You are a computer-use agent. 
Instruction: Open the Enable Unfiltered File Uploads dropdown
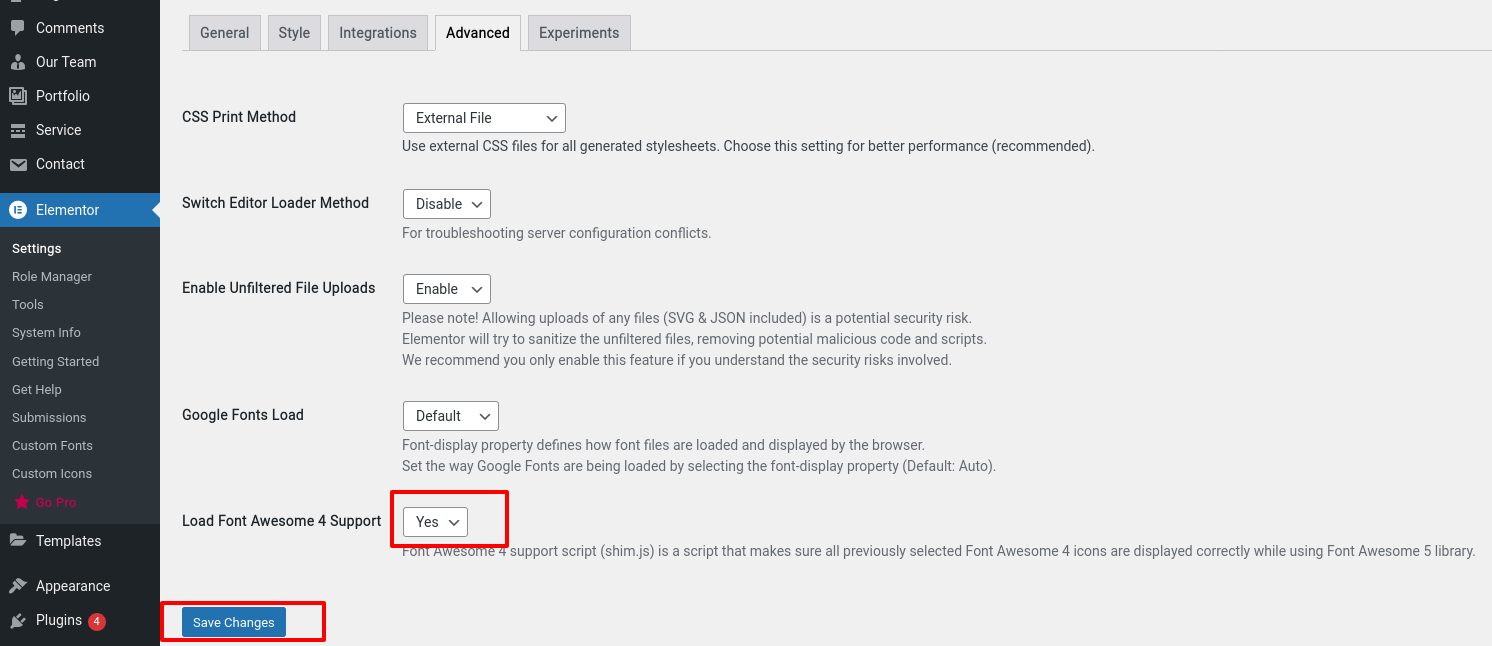click(x=447, y=289)
